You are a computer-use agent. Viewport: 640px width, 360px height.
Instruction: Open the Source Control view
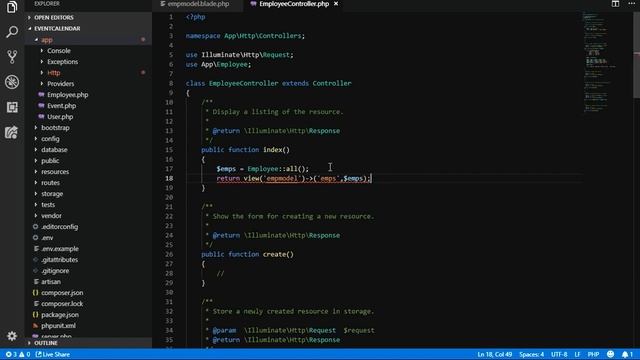point(12,57)
